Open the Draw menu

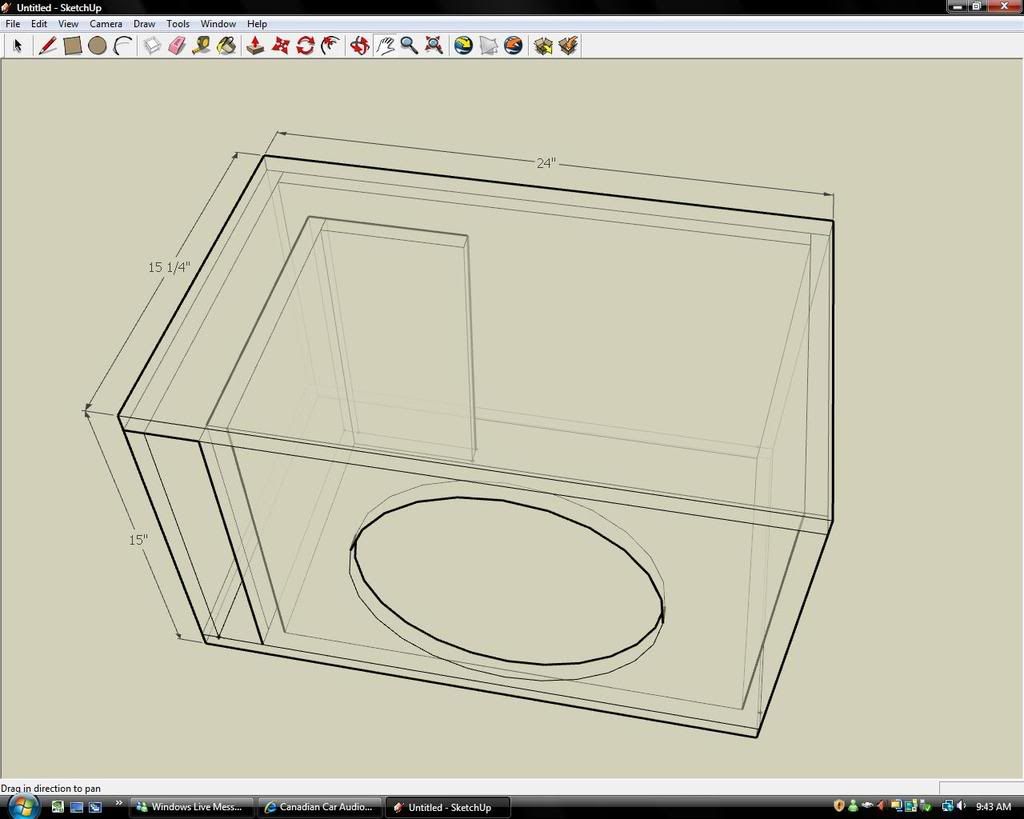click(144, 24)
